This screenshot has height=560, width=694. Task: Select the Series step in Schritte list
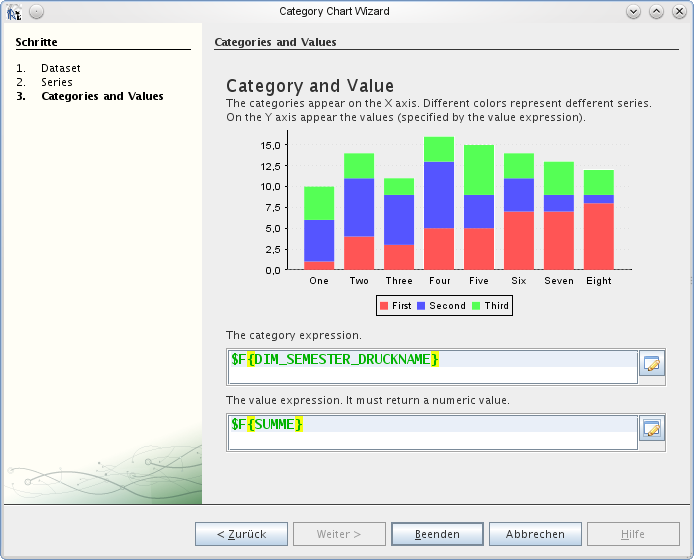57,82
